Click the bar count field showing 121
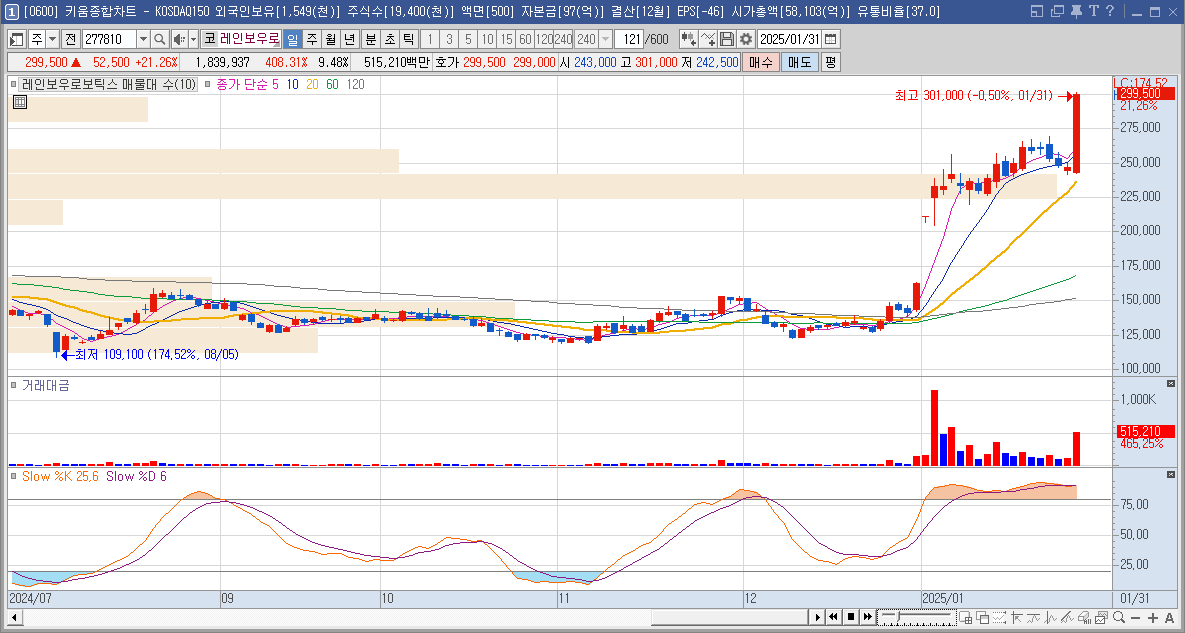 coord(629,39)
